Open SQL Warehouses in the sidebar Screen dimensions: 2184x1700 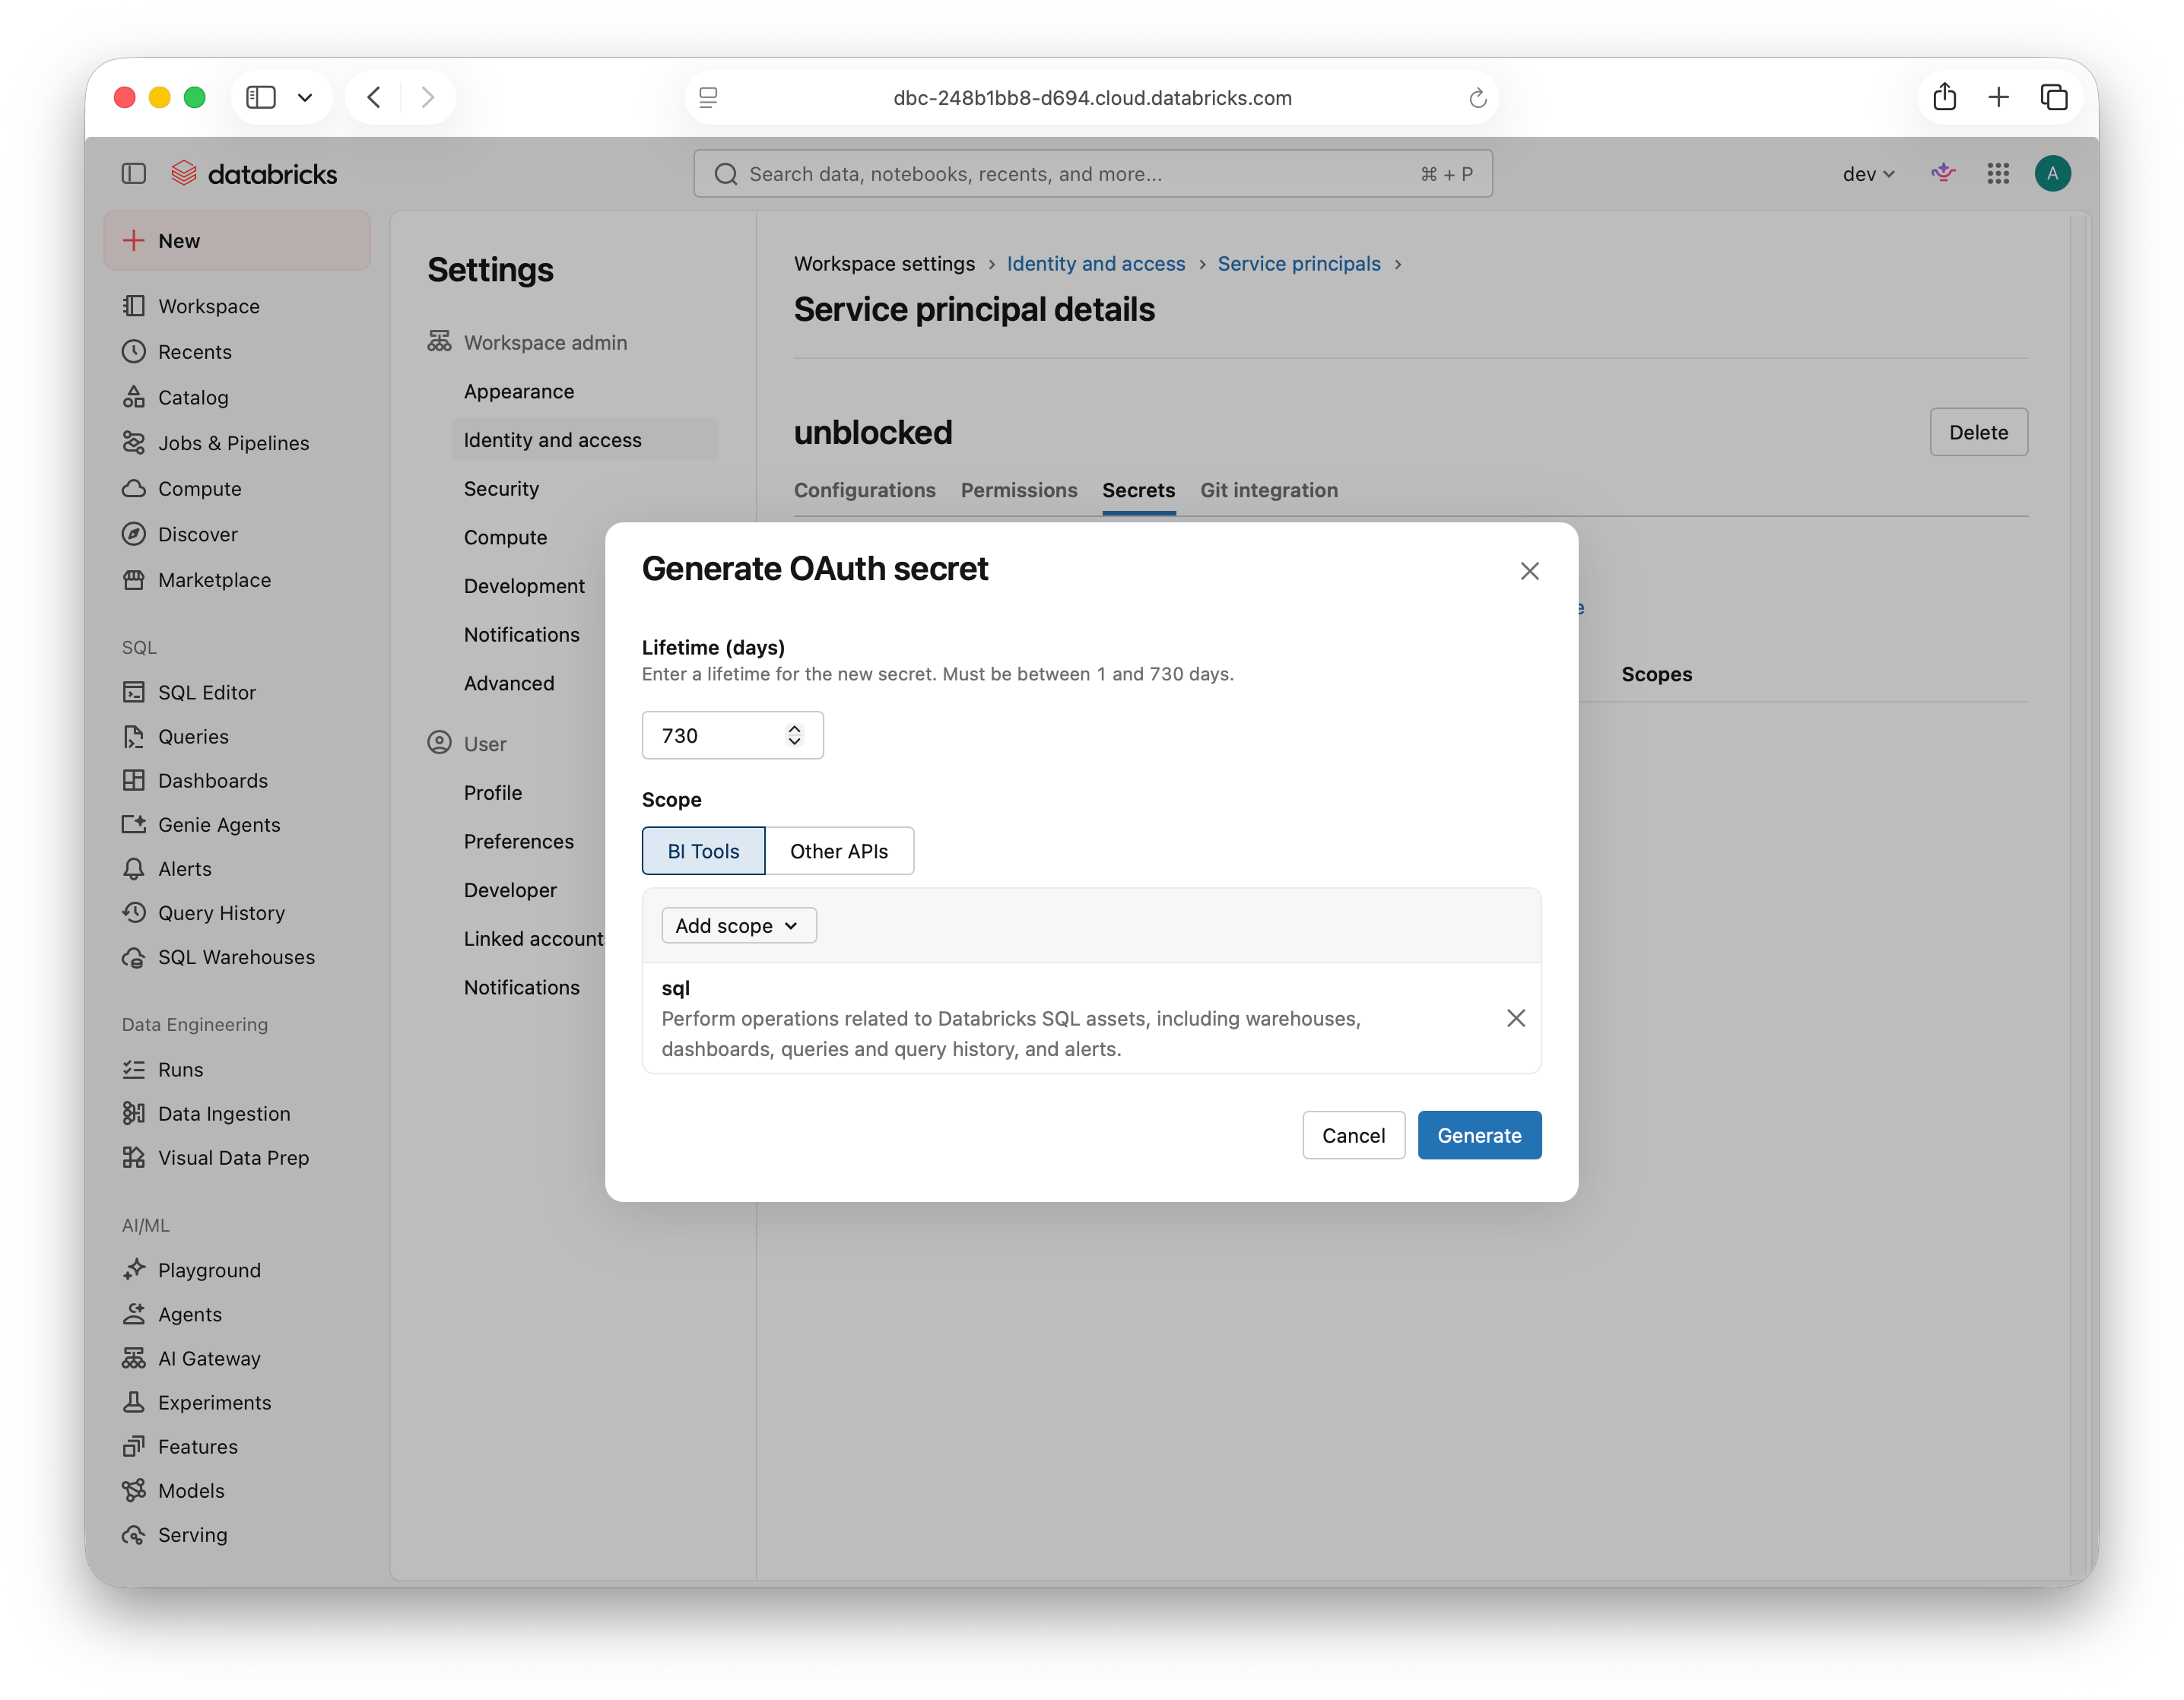coord(236,957)
